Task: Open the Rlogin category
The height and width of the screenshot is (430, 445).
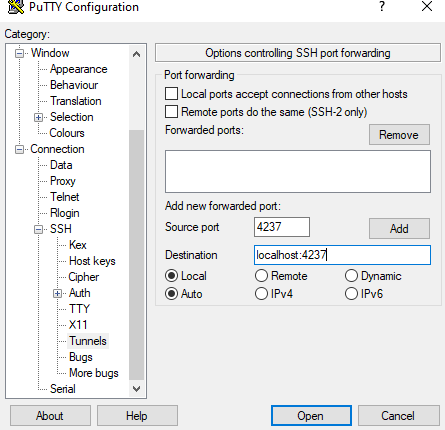Action: tap(65, 213)
